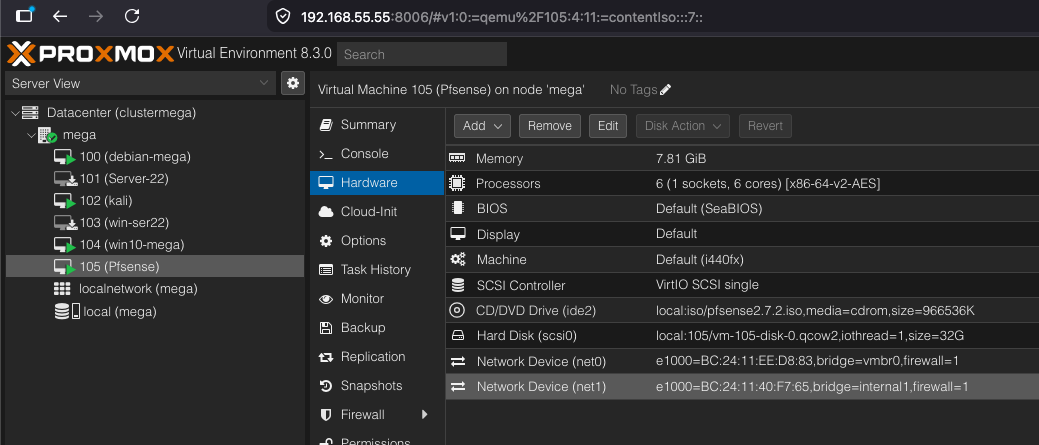Select the pfsense2.7.2.iso CD/DVD value
1039x445 pixels.
(x=815, y=311)
